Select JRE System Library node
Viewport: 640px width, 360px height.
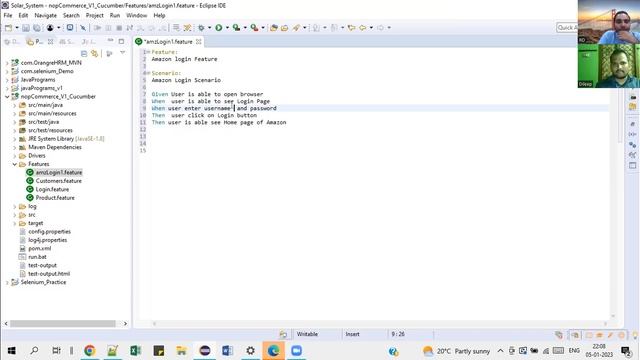(66, 139)
